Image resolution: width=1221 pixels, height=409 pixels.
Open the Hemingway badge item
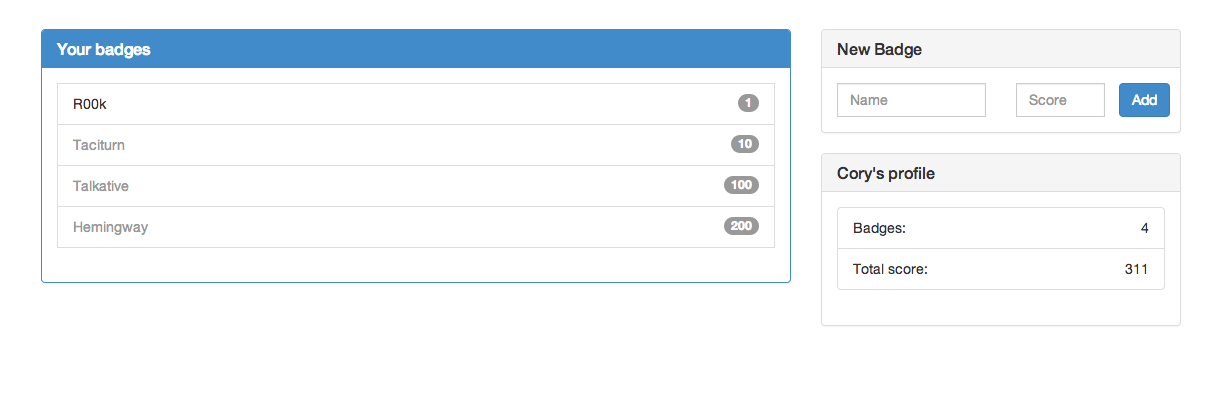pos(110,227)
